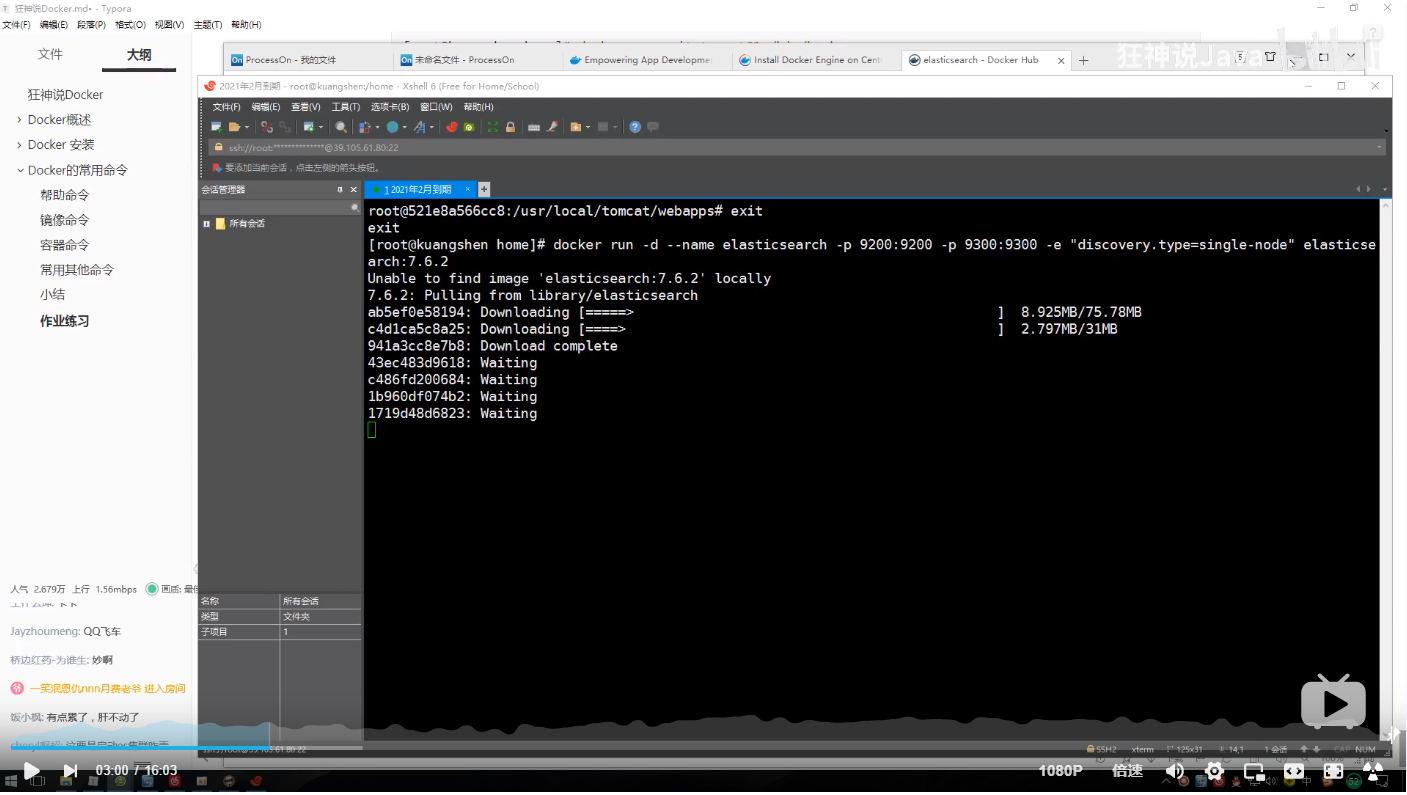Launch Xftp using the red swirl icon
This screenshot has height=795, width=1407.
point(452,127)
